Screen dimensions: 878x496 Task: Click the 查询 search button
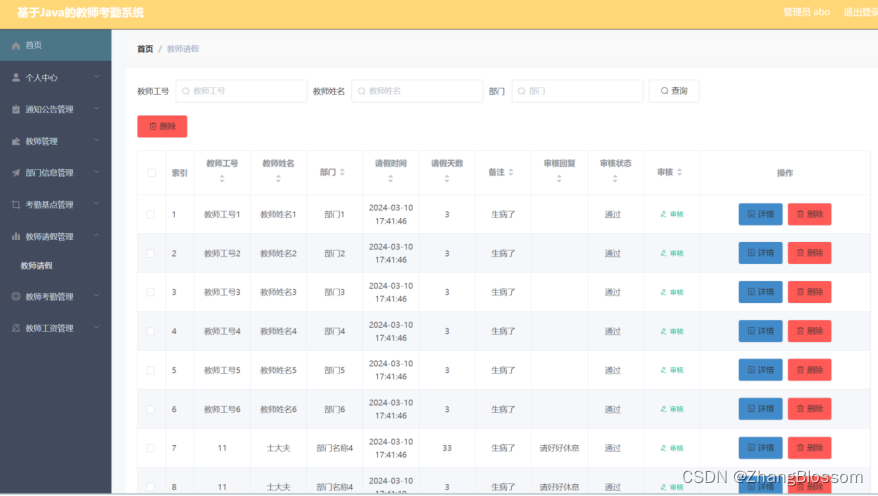(674, 91)
